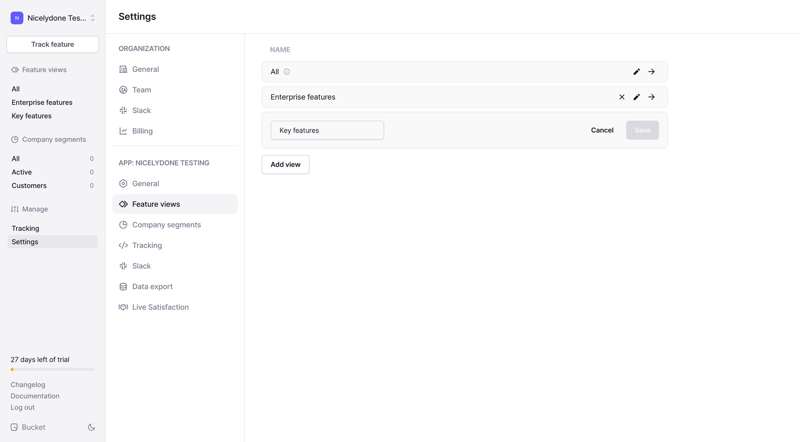Click the info icon next to All
Viewport: 800px width, 442px height.
click(x=287, y=72)
